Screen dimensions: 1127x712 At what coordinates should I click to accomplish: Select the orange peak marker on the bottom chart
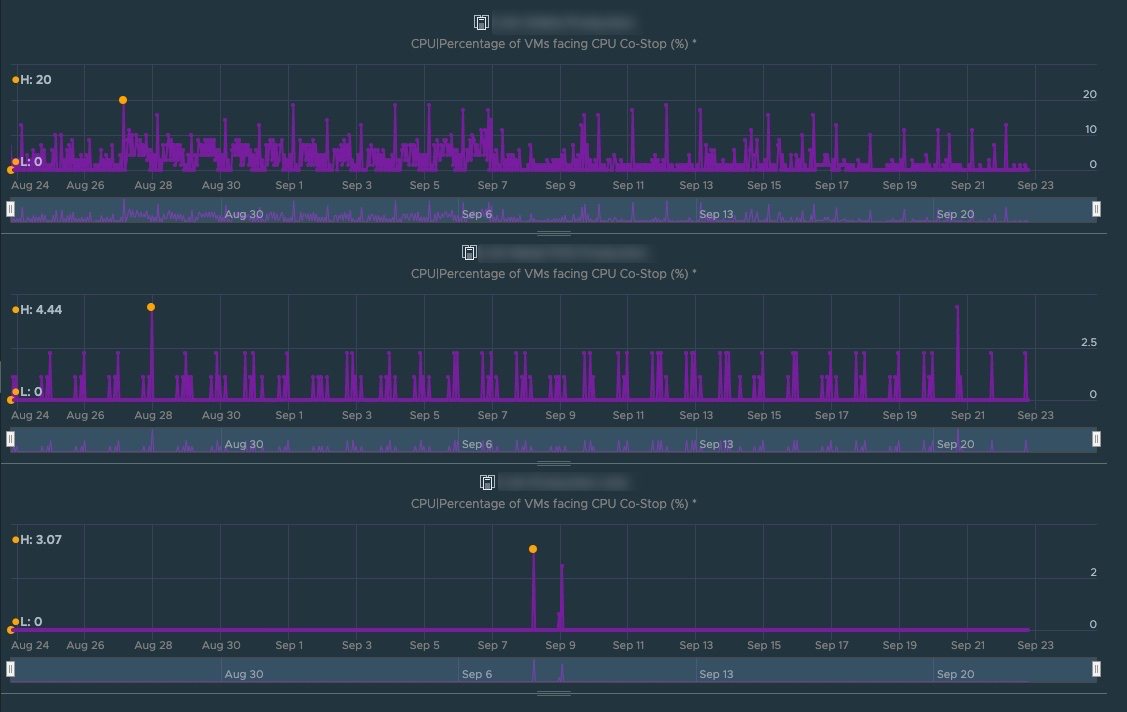pos(533,549)
